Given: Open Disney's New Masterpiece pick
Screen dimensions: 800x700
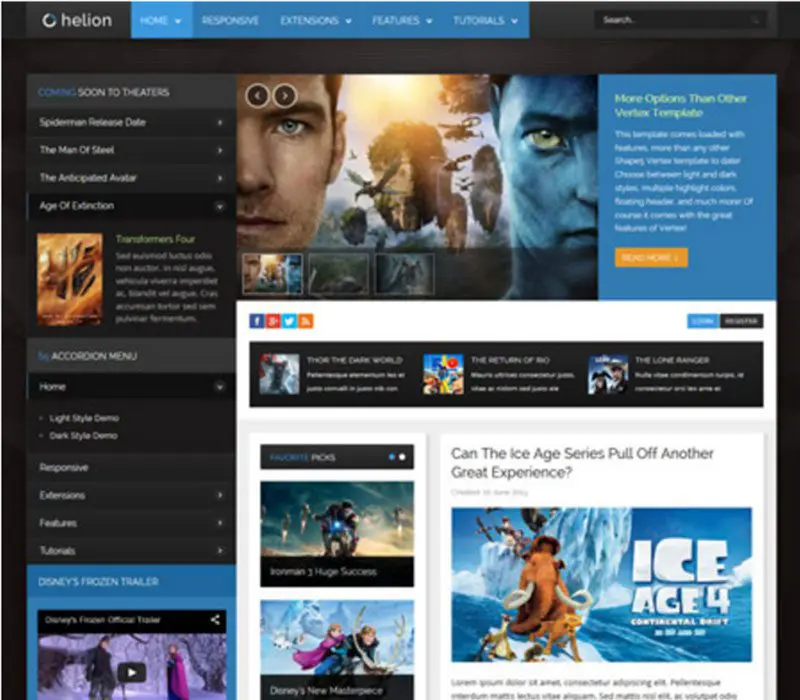Looking at the screenshot, I should [x=337, y=649].
